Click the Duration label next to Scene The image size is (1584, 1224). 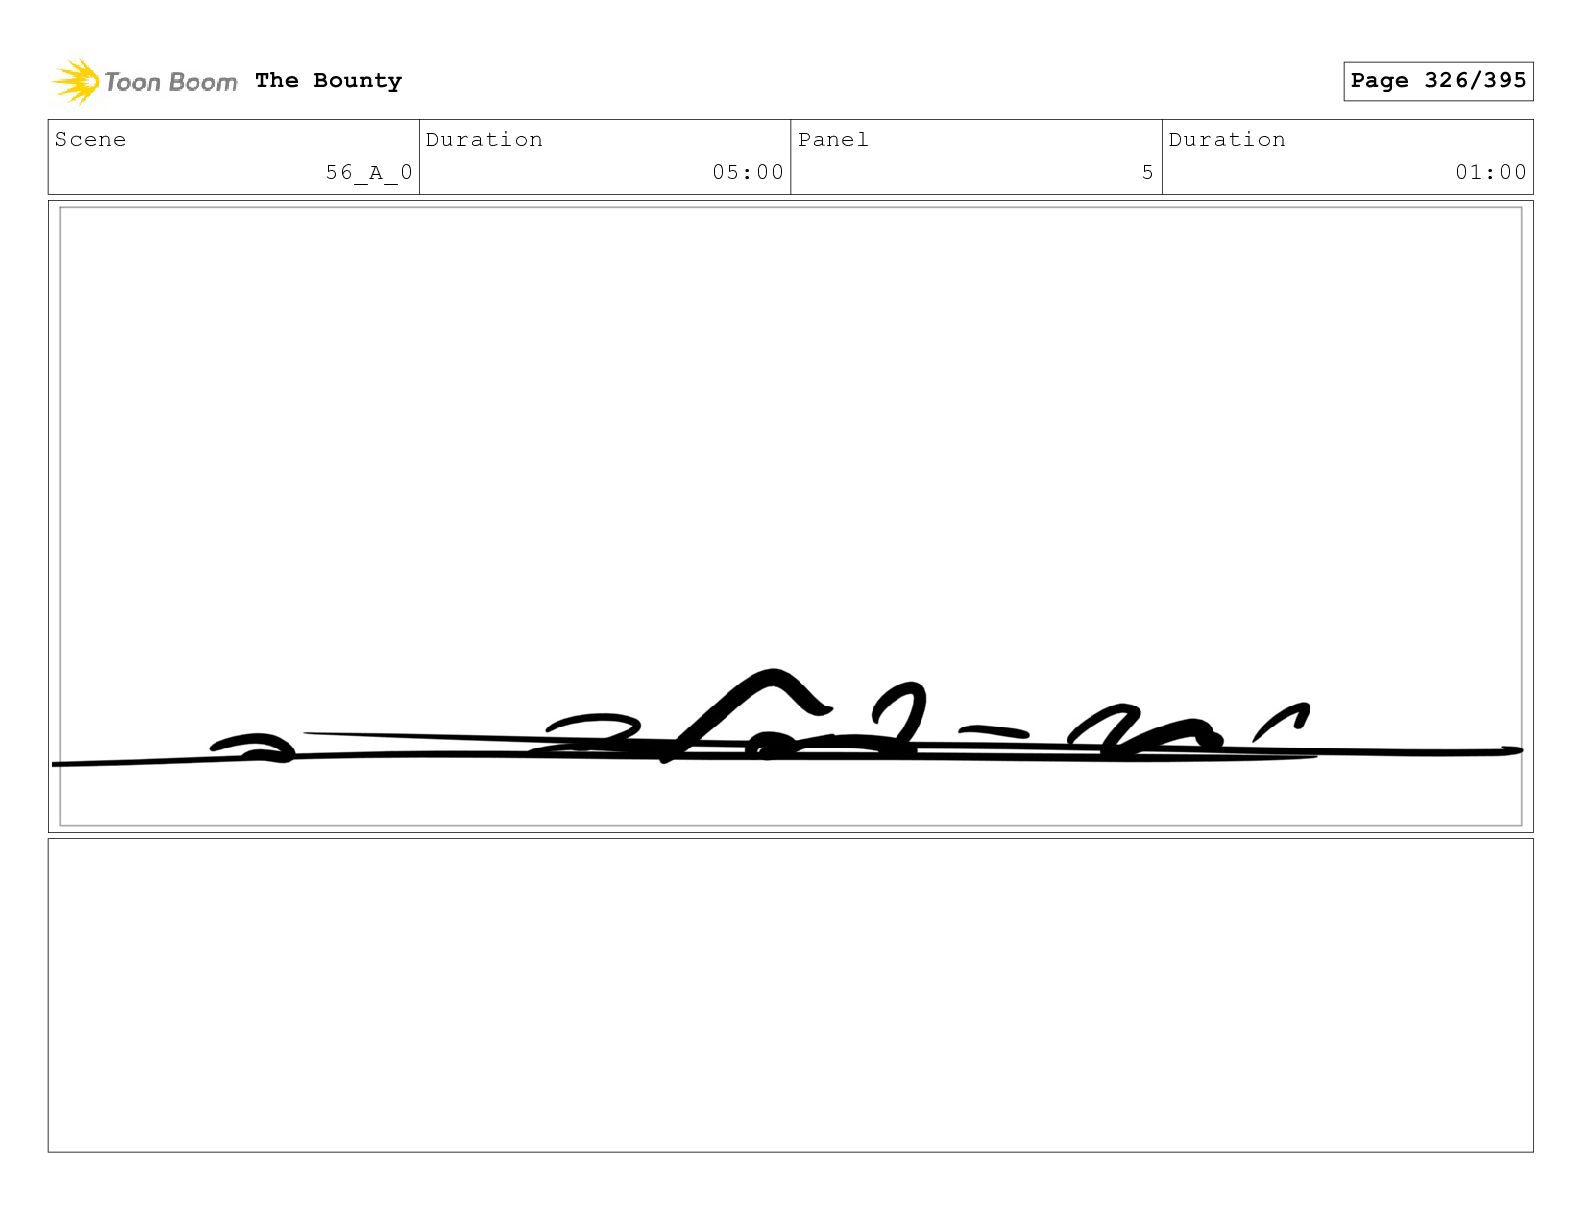coord(484,140)
